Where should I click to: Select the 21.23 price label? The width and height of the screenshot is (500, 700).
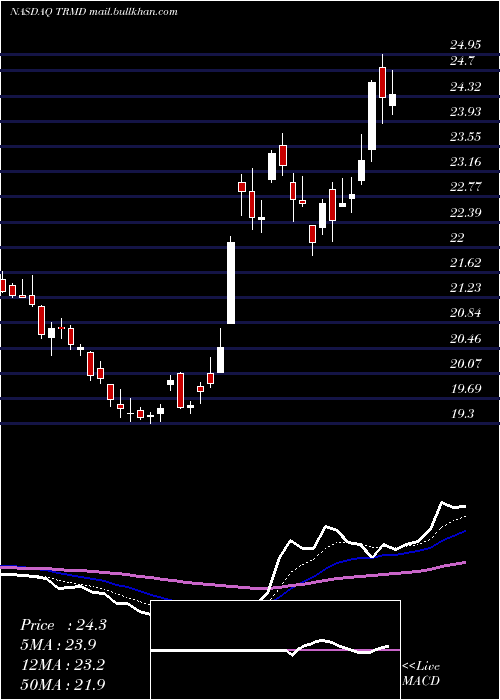pos(465,288)
